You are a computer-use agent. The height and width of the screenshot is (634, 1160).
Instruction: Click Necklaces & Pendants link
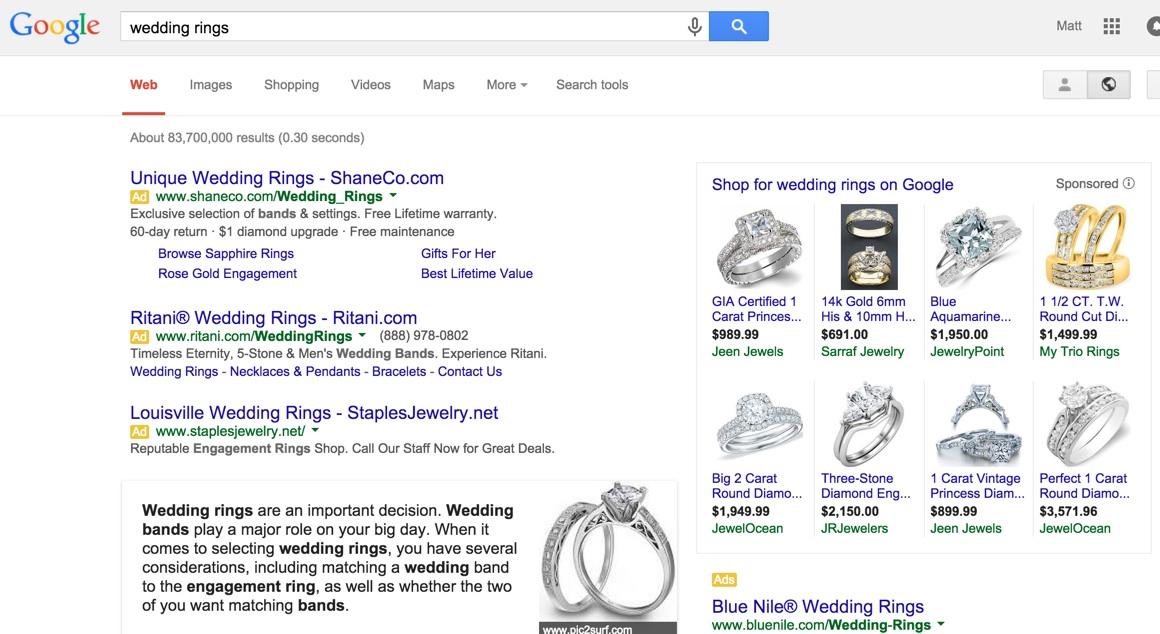click(295, 371)
